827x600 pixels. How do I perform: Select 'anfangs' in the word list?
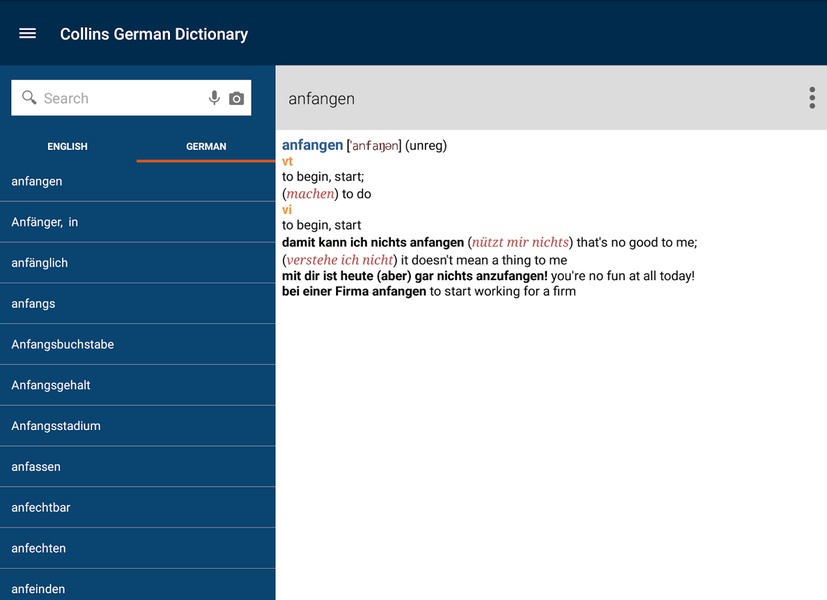coord(138,304)
